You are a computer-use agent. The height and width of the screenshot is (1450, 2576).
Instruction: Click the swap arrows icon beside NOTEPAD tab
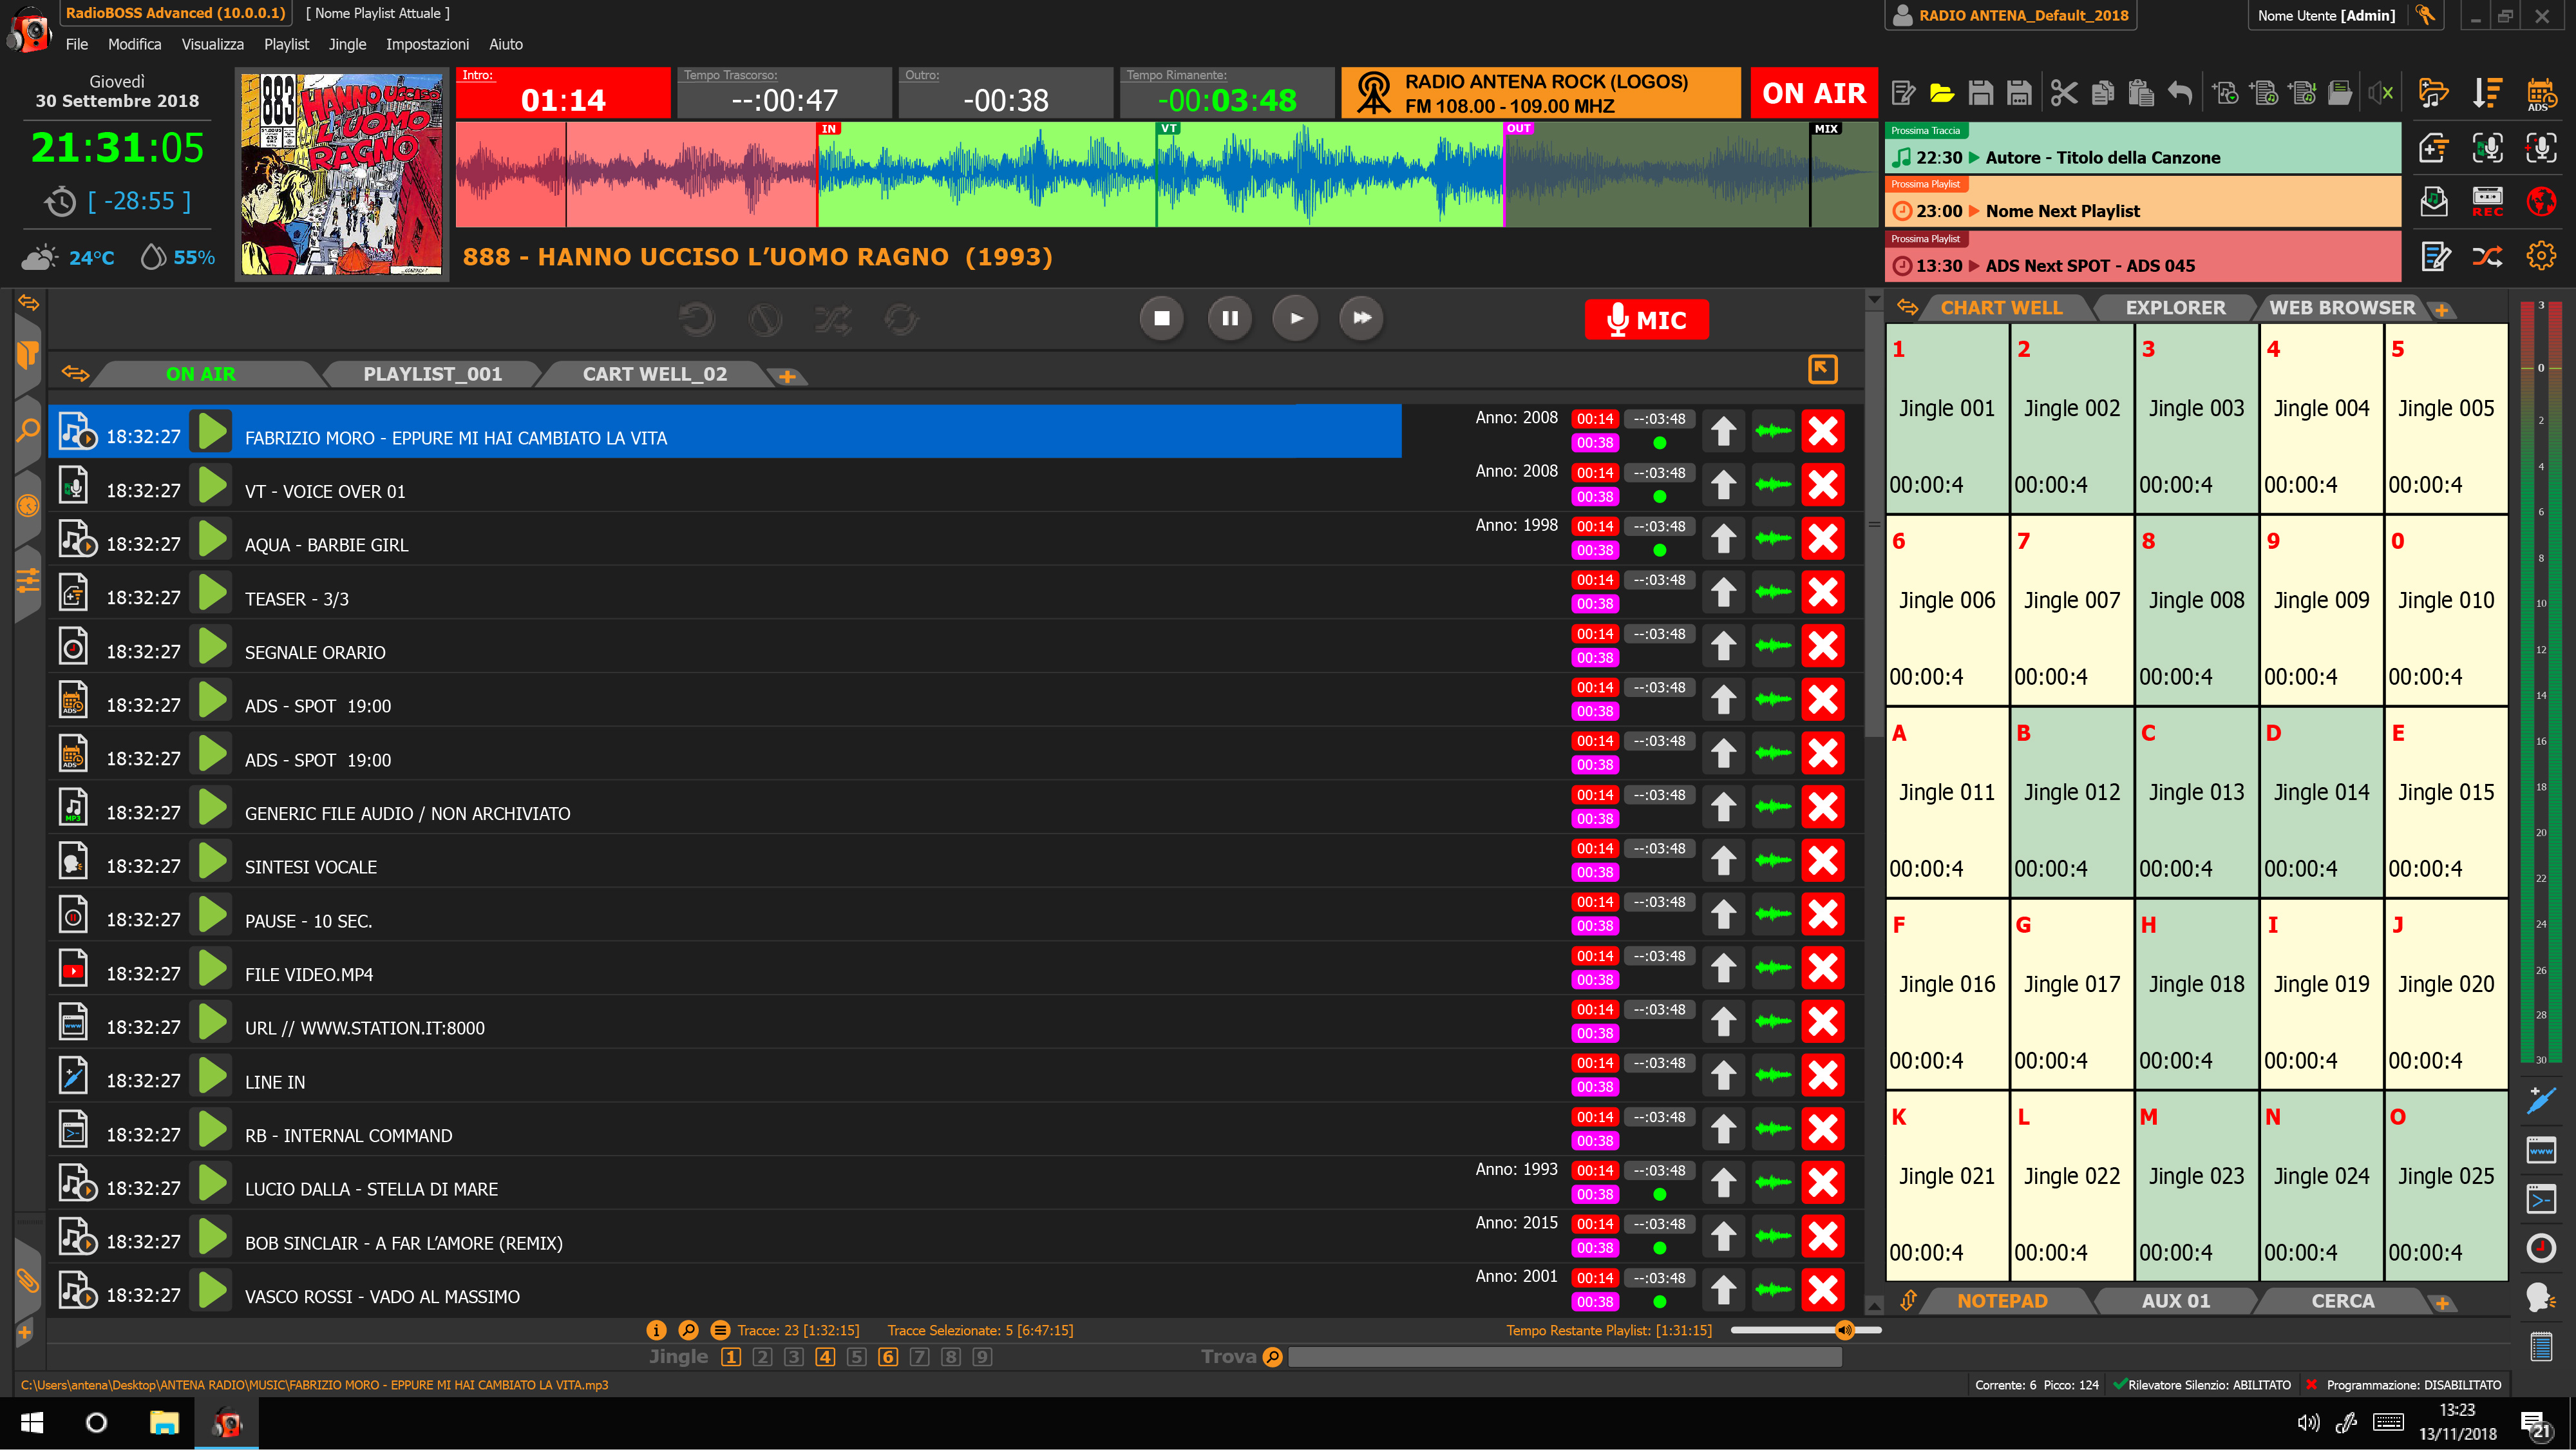click(x=1908, y=1300)
